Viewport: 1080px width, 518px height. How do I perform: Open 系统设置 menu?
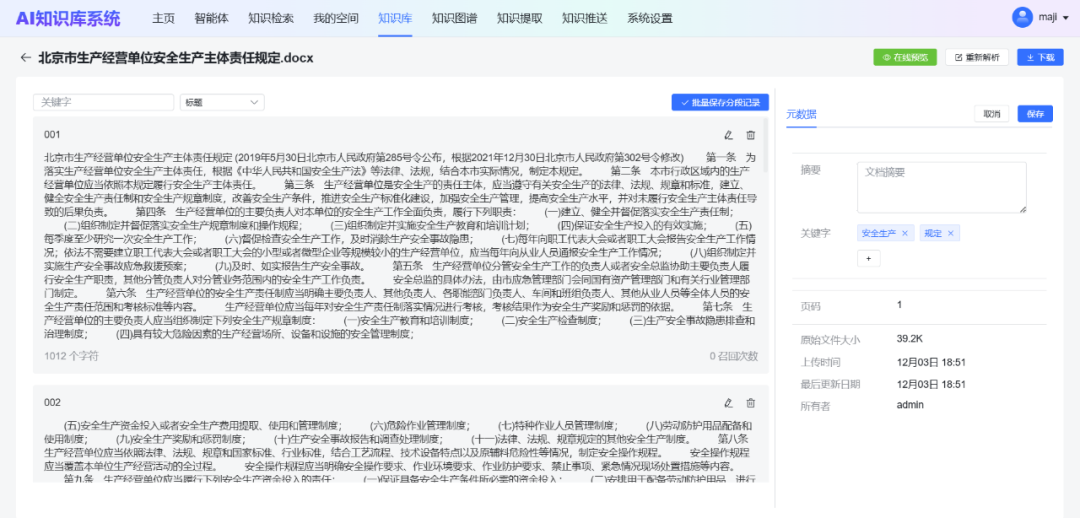(650, 19)
